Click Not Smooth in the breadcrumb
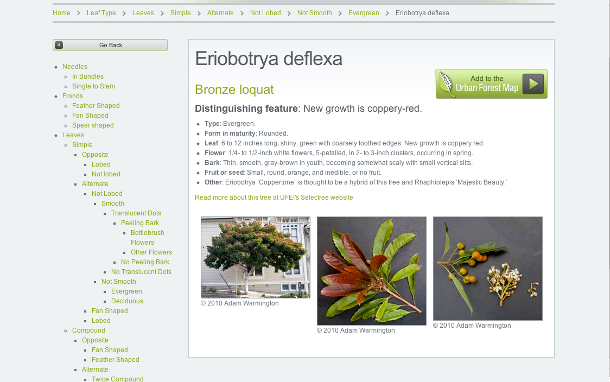Viewport: 610px width, 382px height. [x=315, y=13]
